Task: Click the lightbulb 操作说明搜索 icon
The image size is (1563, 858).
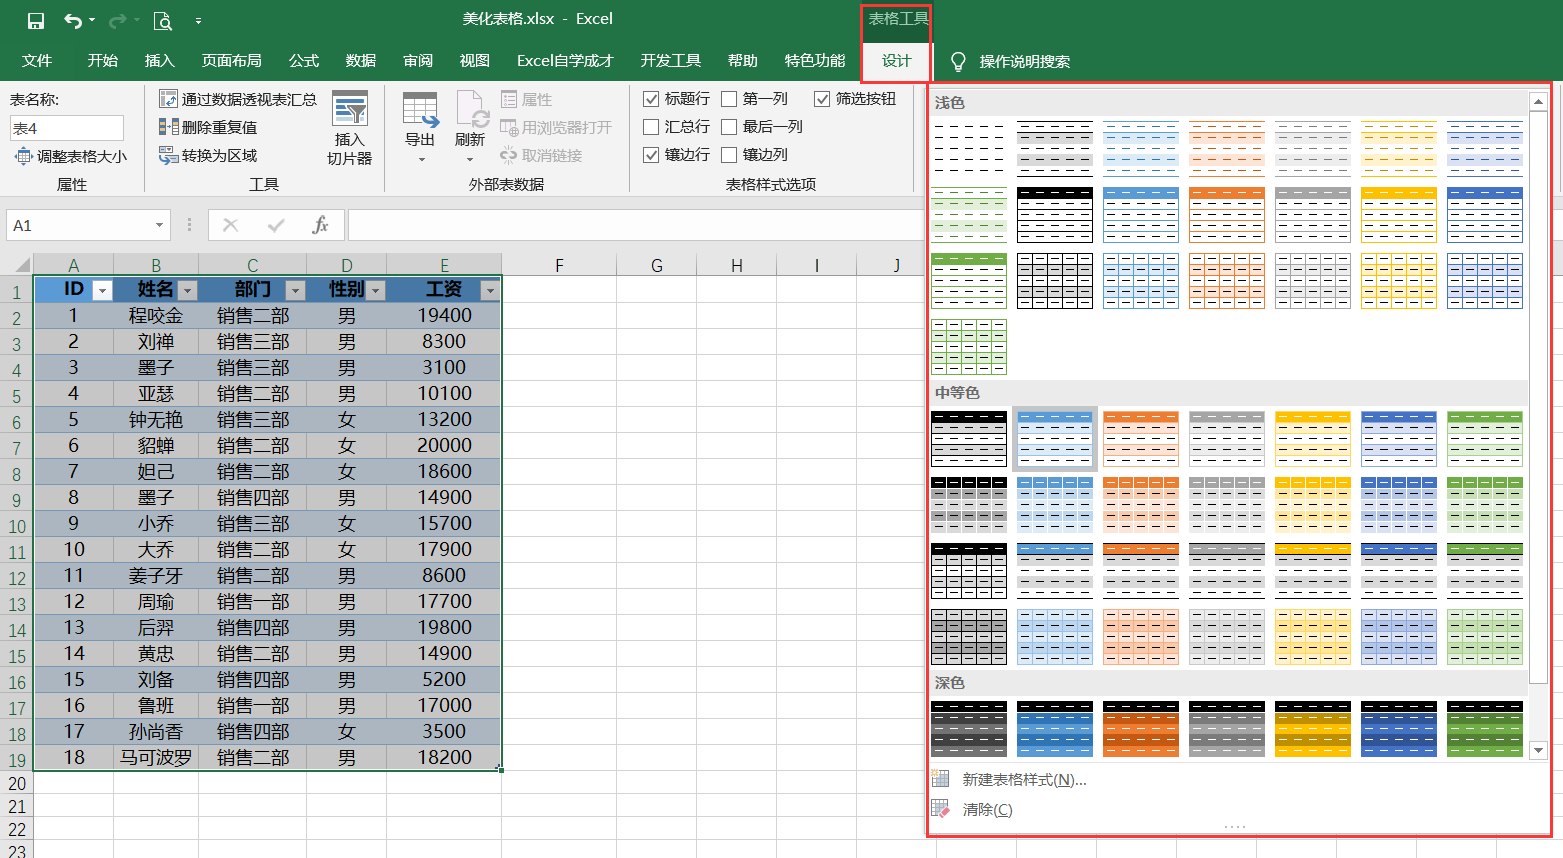Action: coord(958,61)
